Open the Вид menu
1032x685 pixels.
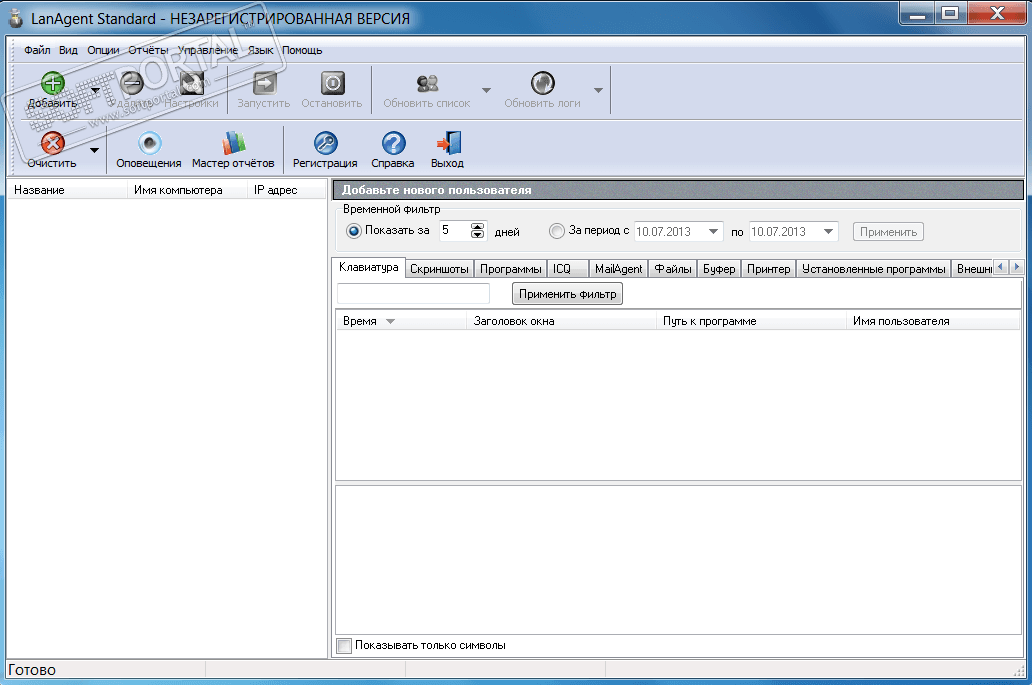68,50
